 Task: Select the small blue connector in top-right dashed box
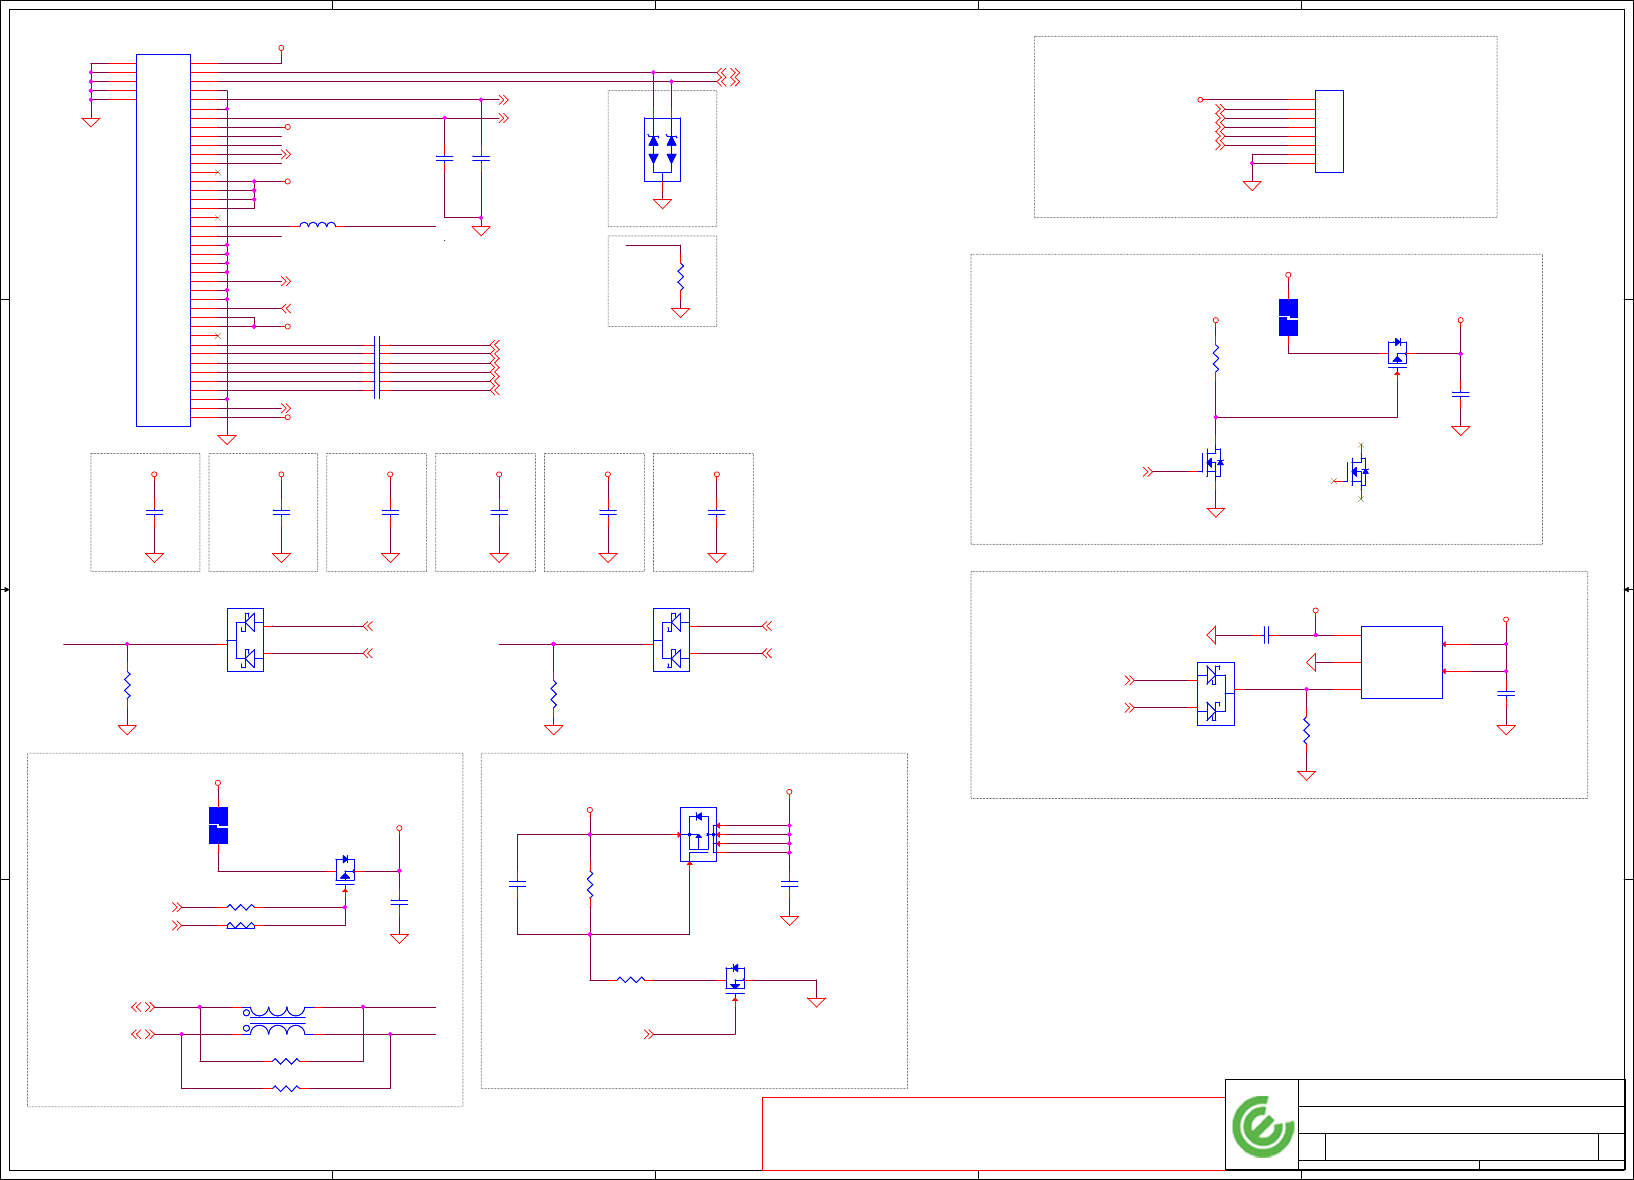pos(1329,131)
